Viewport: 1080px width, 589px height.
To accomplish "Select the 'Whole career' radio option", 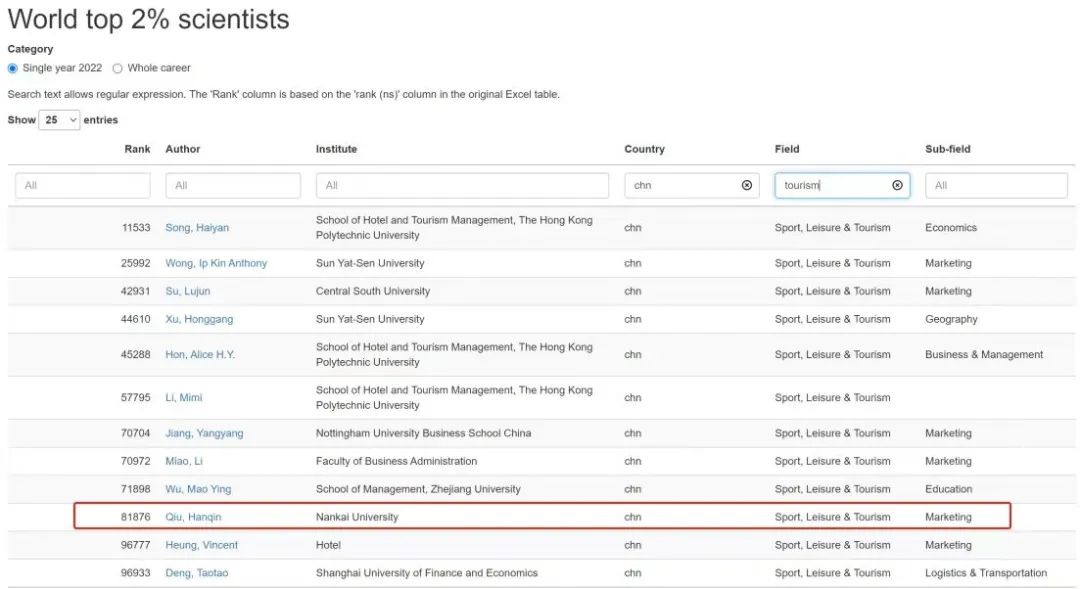I will click(118, 68).
